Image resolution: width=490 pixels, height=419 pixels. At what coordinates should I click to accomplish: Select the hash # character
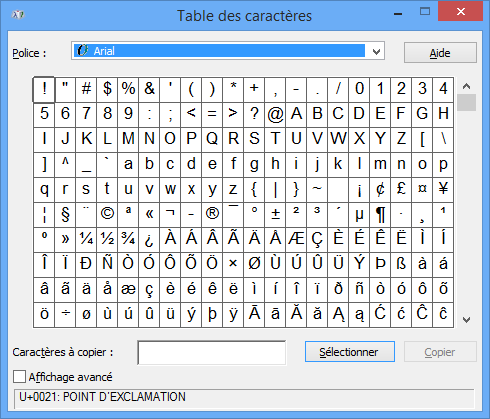(x=86, y=89)
